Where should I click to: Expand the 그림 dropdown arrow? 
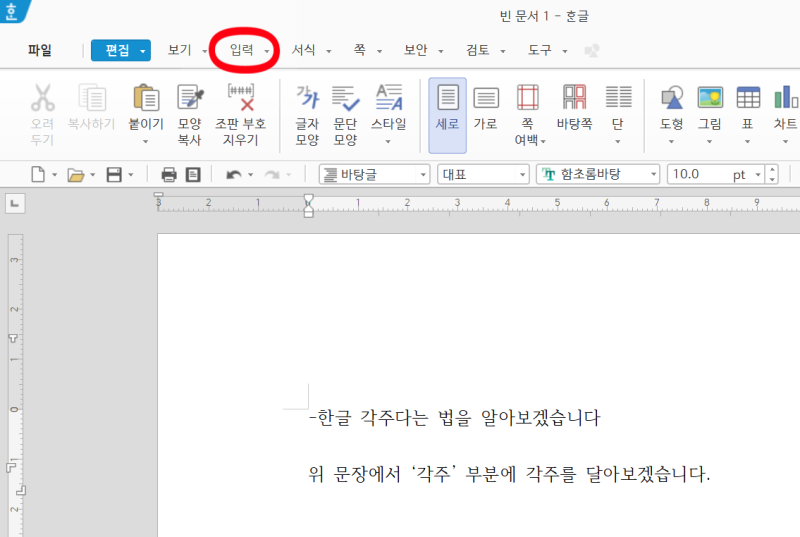(x=710, y=142)
